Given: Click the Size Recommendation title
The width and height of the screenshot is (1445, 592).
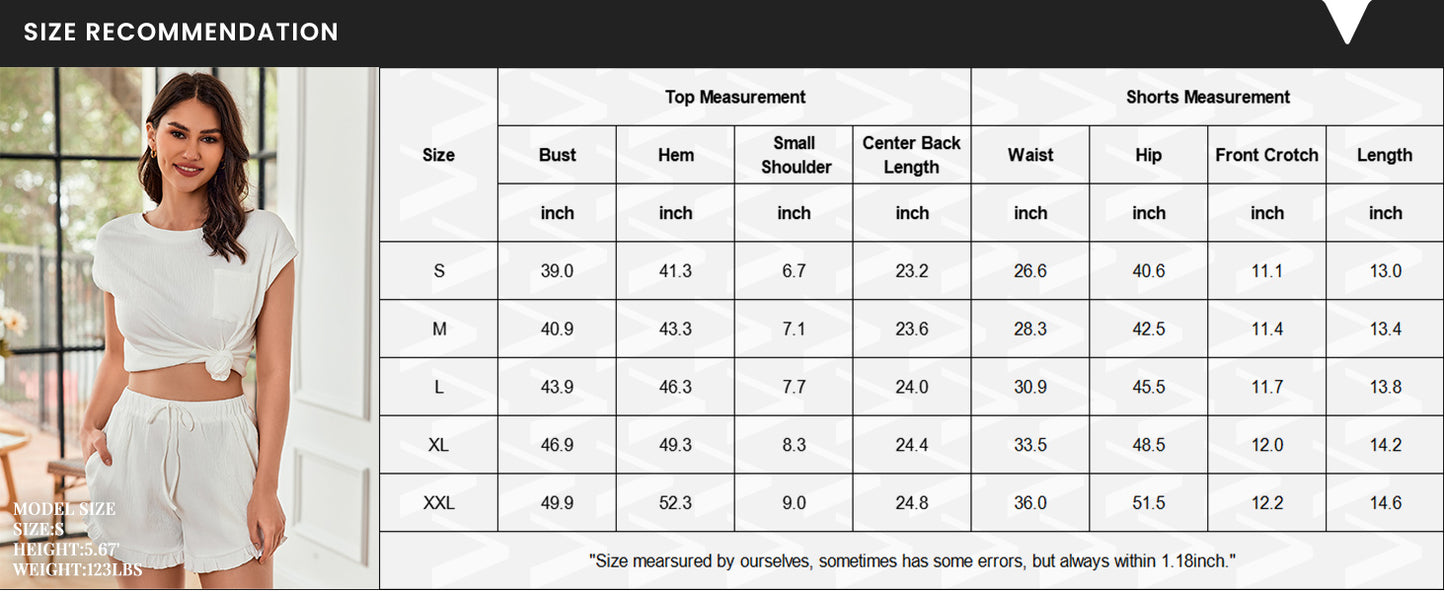Looking at the screenshot, I should pyautogui.click(x=181, y=32).
